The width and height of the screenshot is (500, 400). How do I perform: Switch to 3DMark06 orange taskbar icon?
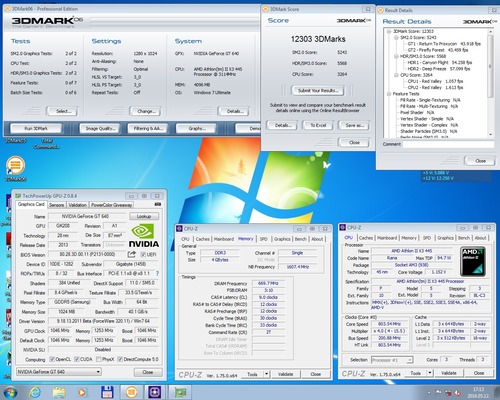(131, 392)
